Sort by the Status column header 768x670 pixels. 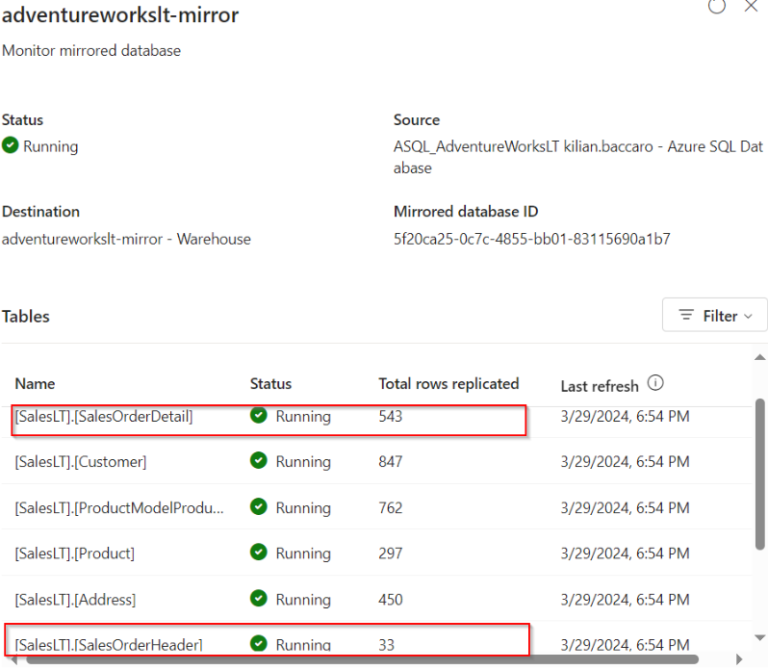coord(271,383)
